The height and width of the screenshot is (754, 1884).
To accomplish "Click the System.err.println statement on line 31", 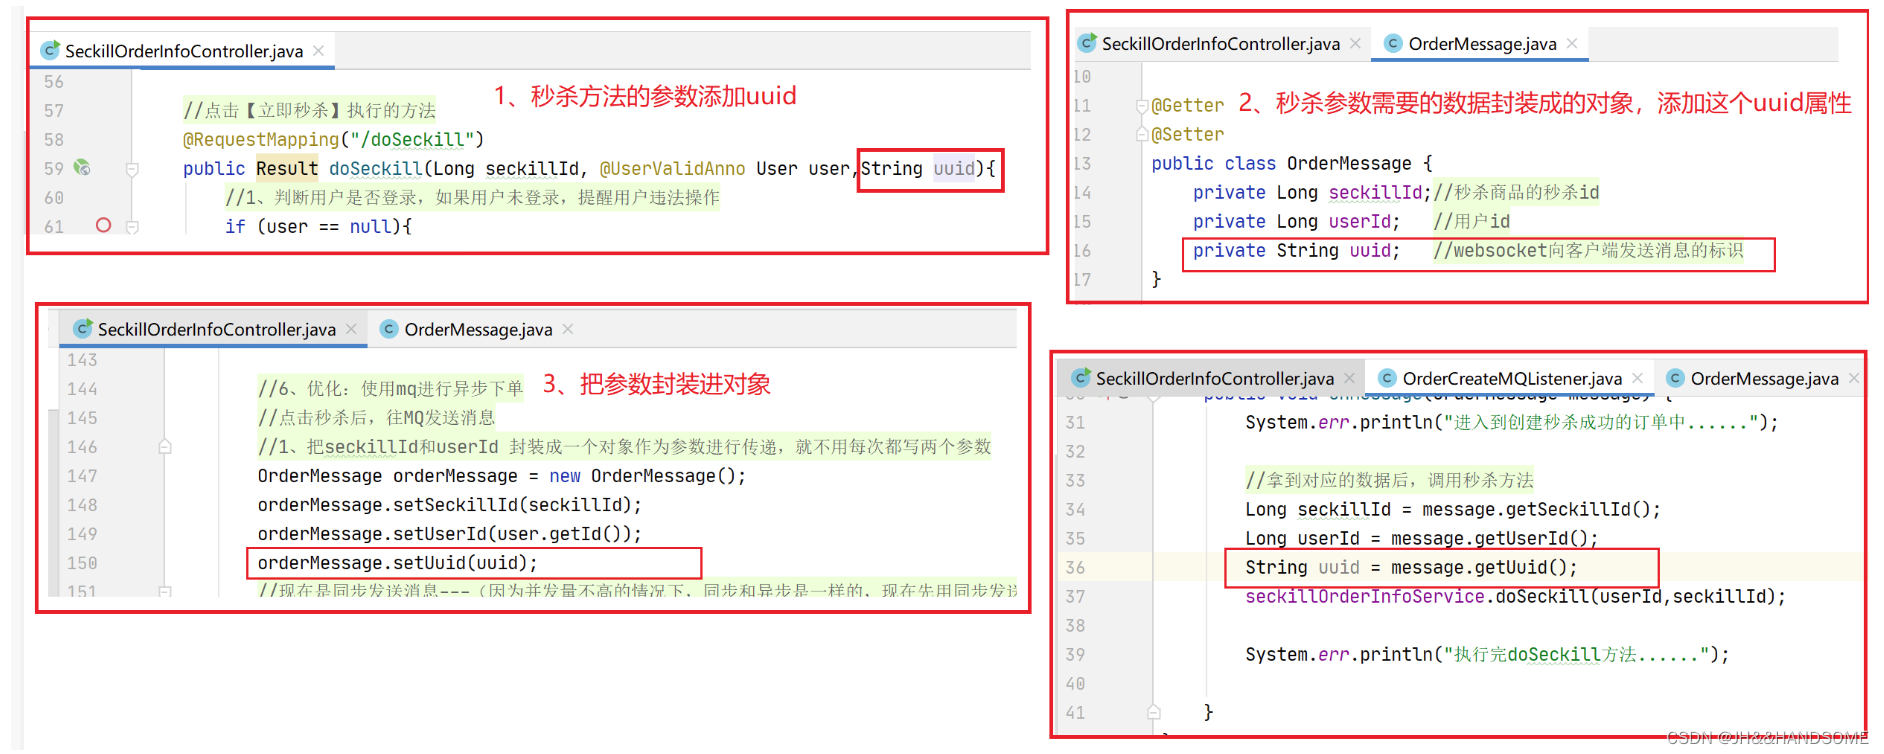I will click(x=1511, y=422).
